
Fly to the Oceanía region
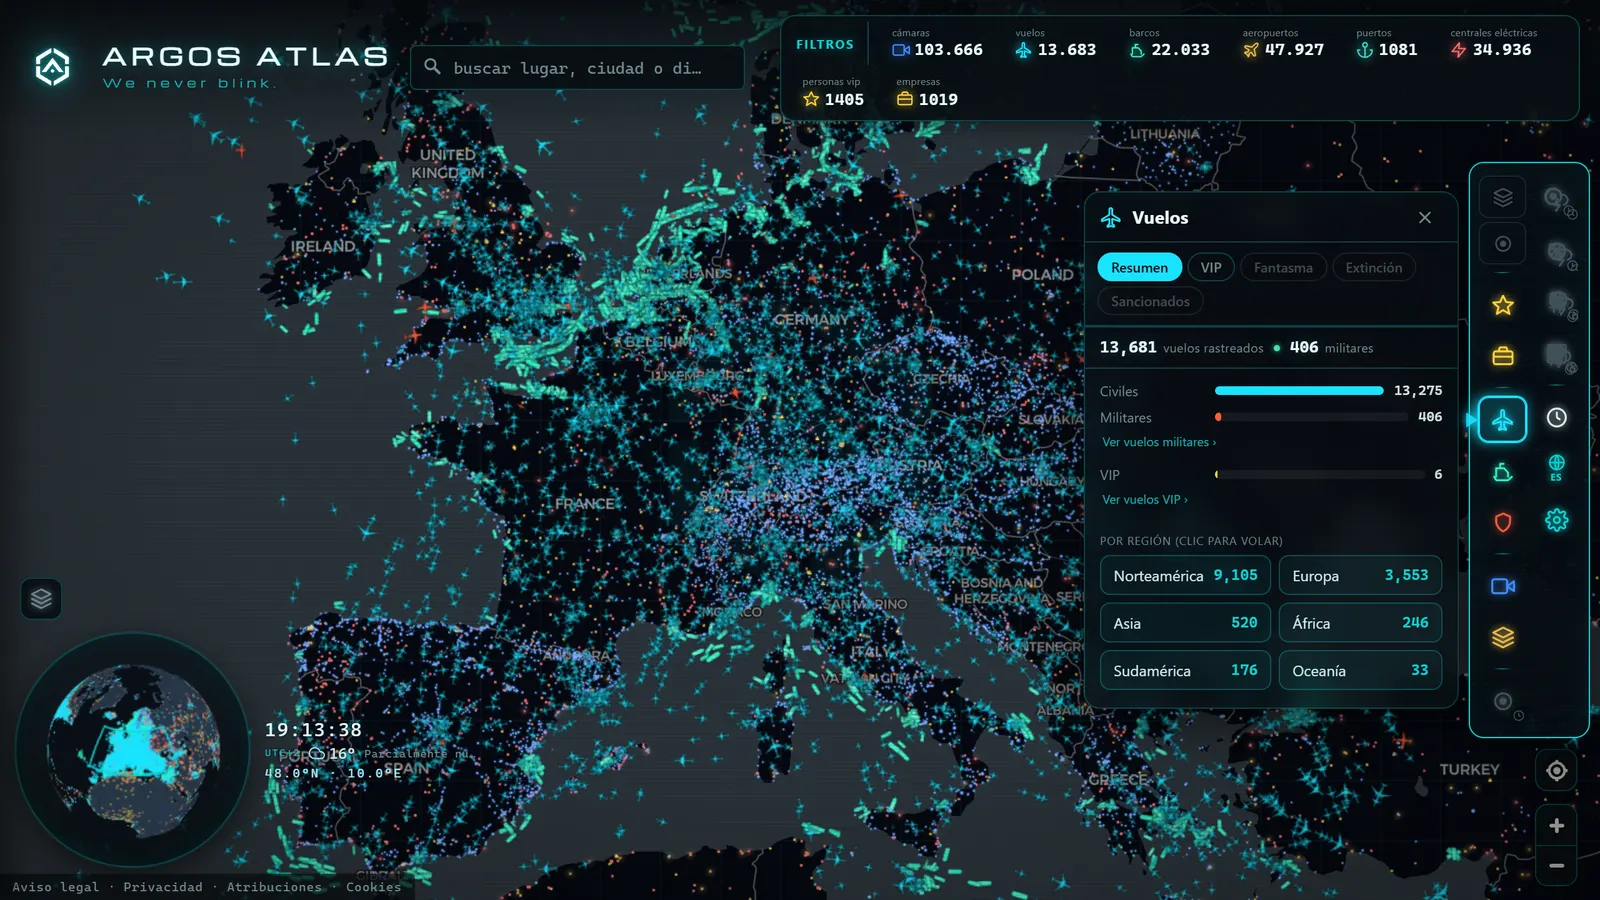pos(1360,670)
